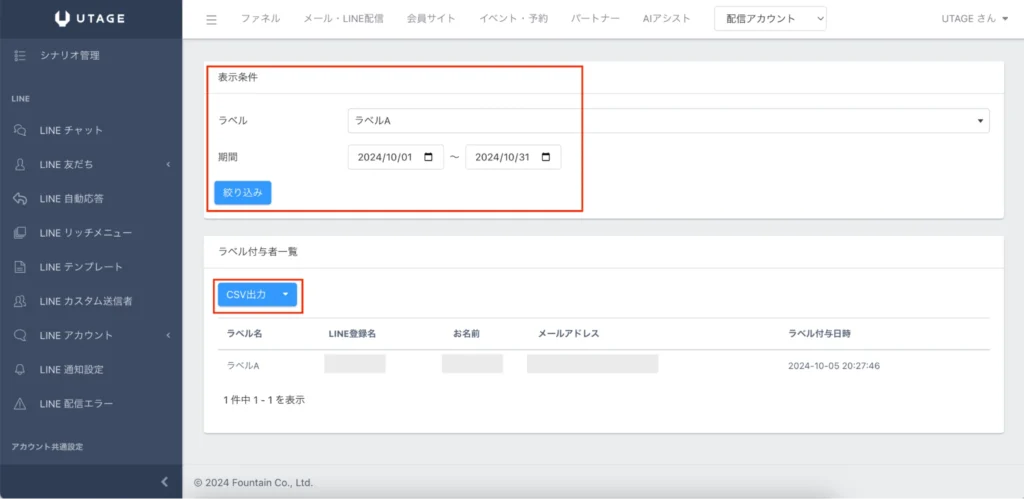Click the LINE 配信エラー warning triangle icon

20,404
